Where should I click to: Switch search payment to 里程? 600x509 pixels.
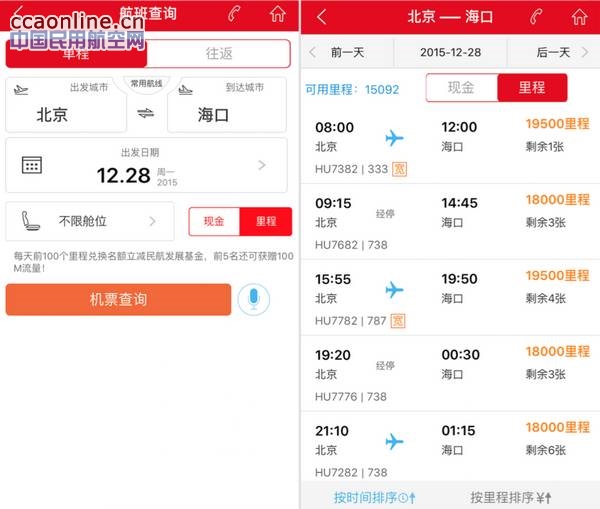coord(266,221)
